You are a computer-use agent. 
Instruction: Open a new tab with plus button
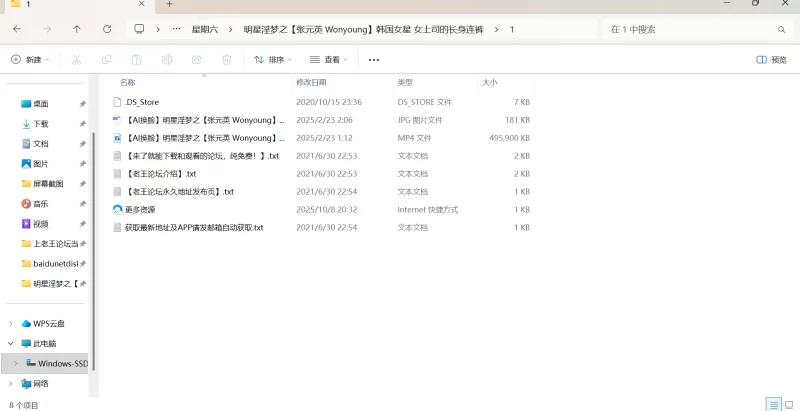click(x=169, y=5)
